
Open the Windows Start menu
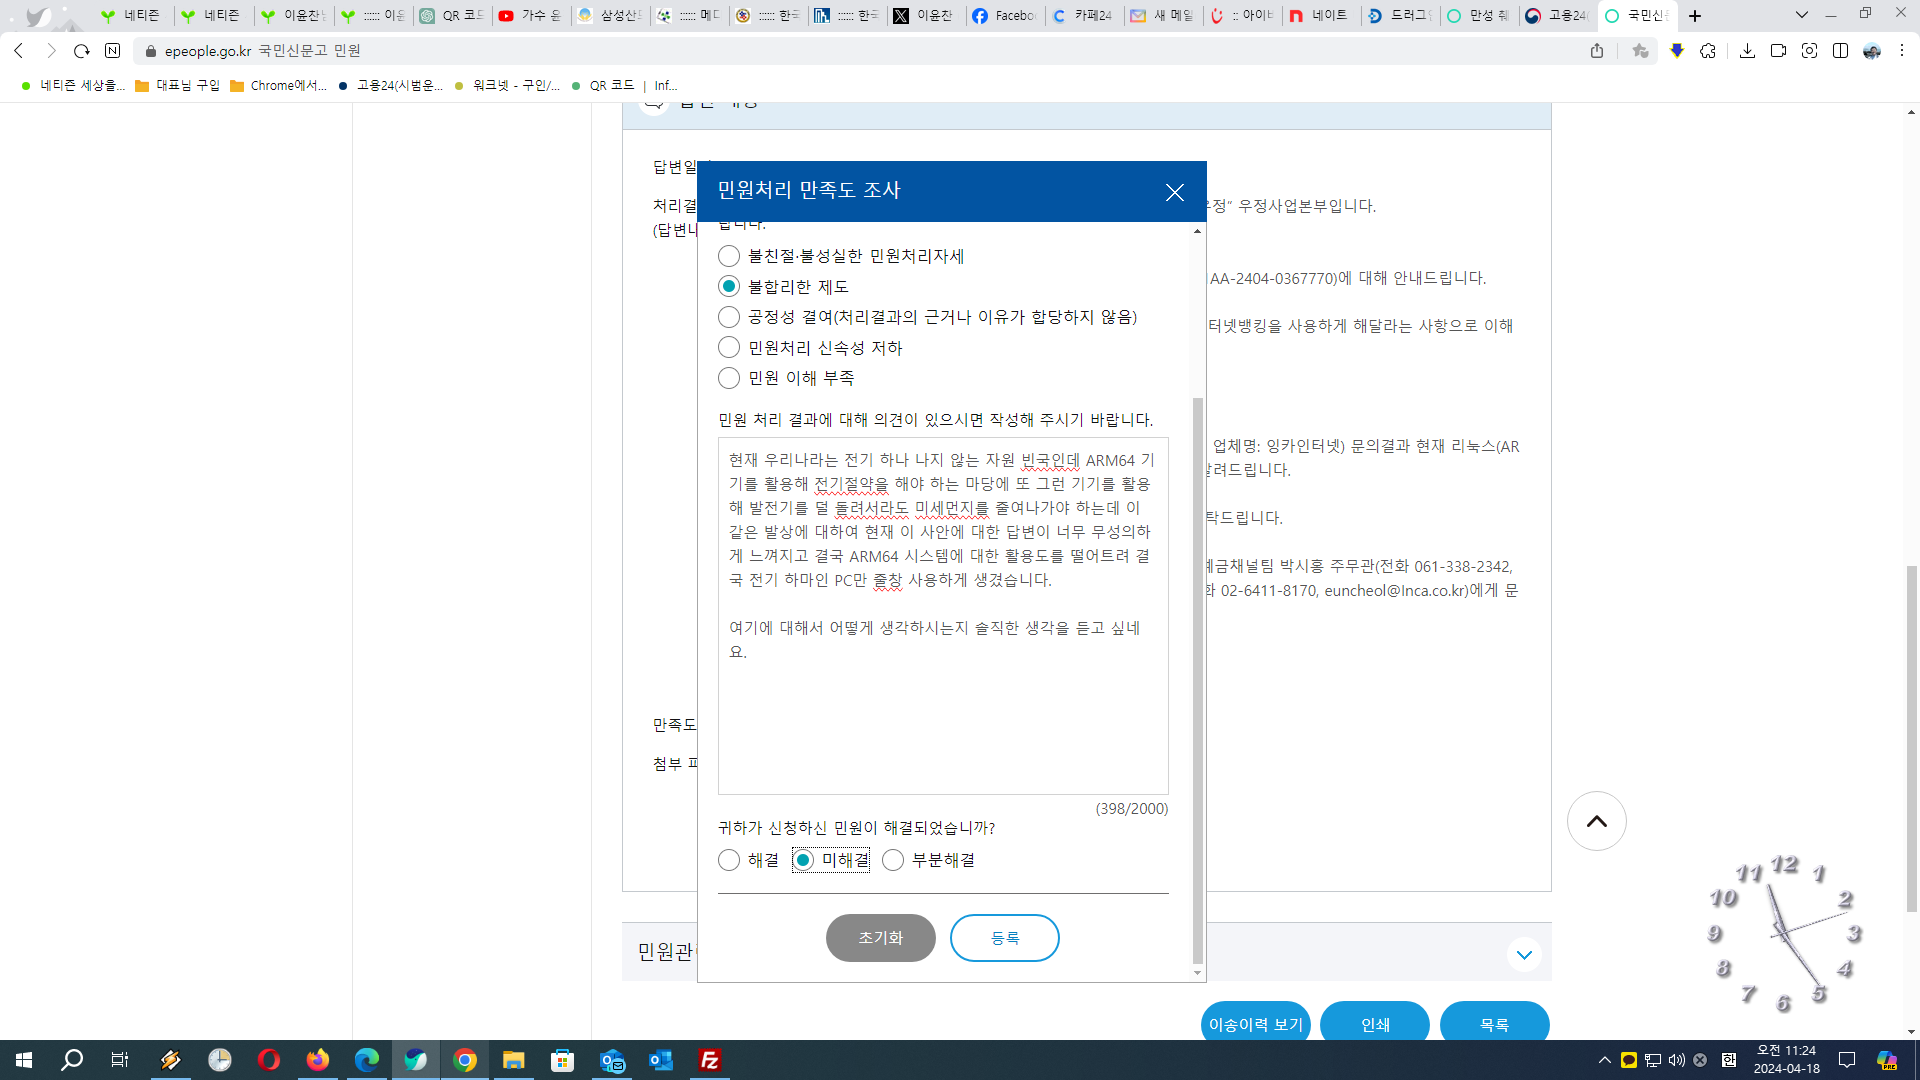pos(24,1060)
